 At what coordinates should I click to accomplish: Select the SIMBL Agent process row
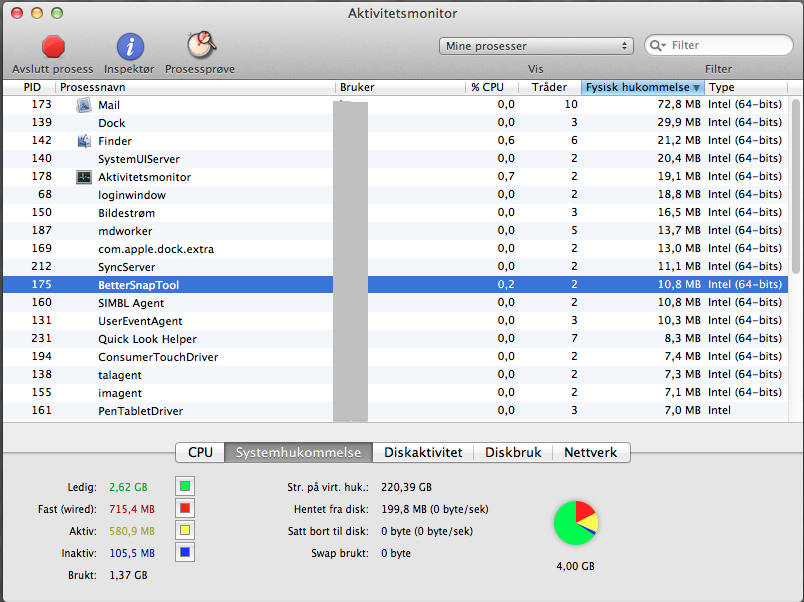pos(395,303)
